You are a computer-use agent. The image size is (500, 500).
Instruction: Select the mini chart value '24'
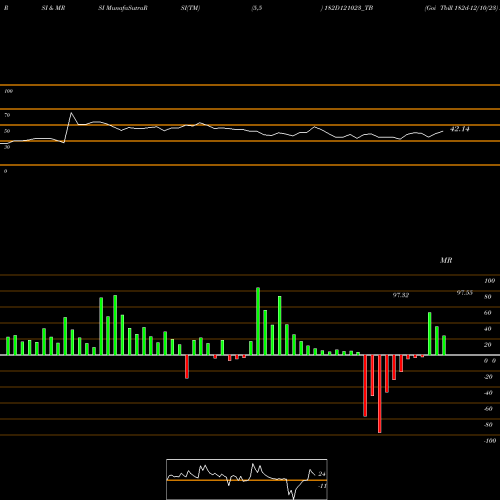click(x=322, y=474)
